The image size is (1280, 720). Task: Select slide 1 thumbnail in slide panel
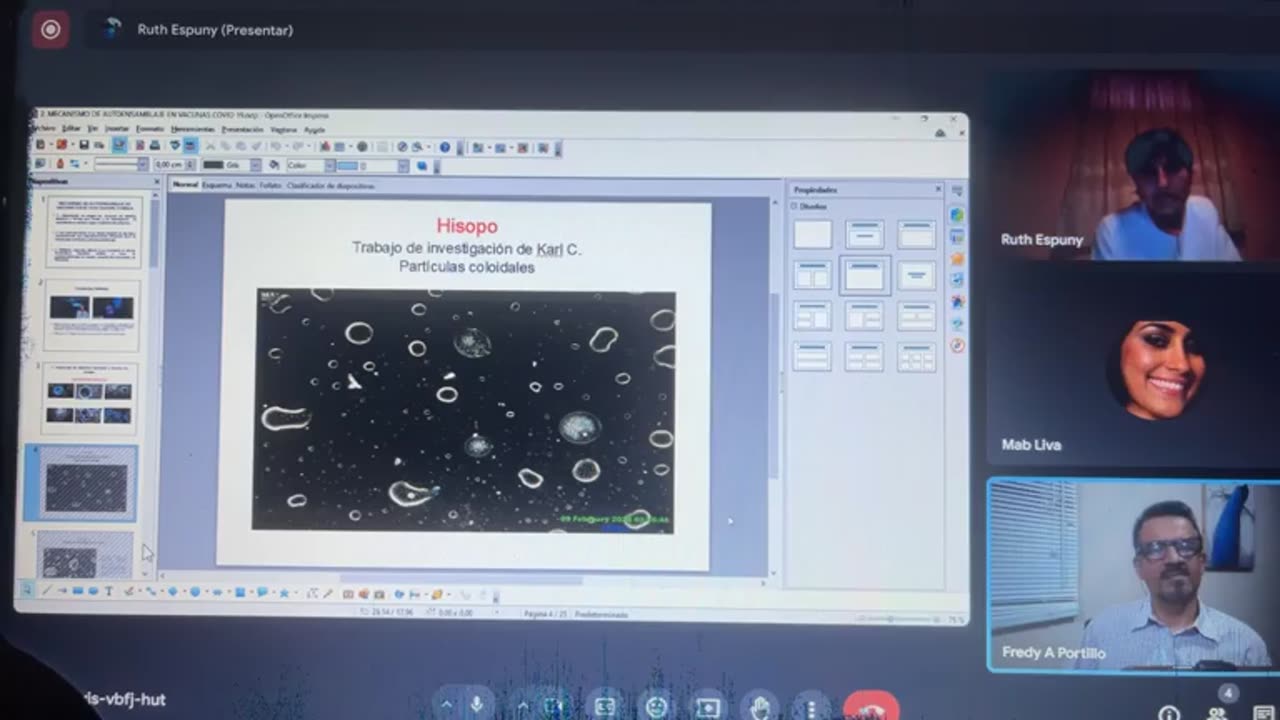click(94, 231)
